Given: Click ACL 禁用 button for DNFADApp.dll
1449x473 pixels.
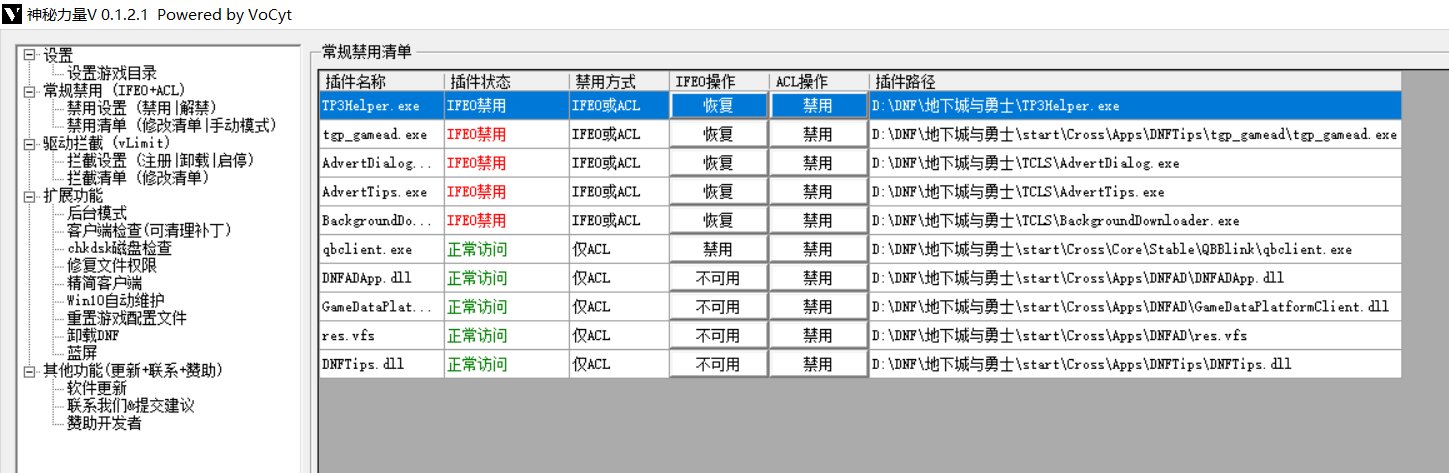Looking at the screenshot, I should click(818, 278).
